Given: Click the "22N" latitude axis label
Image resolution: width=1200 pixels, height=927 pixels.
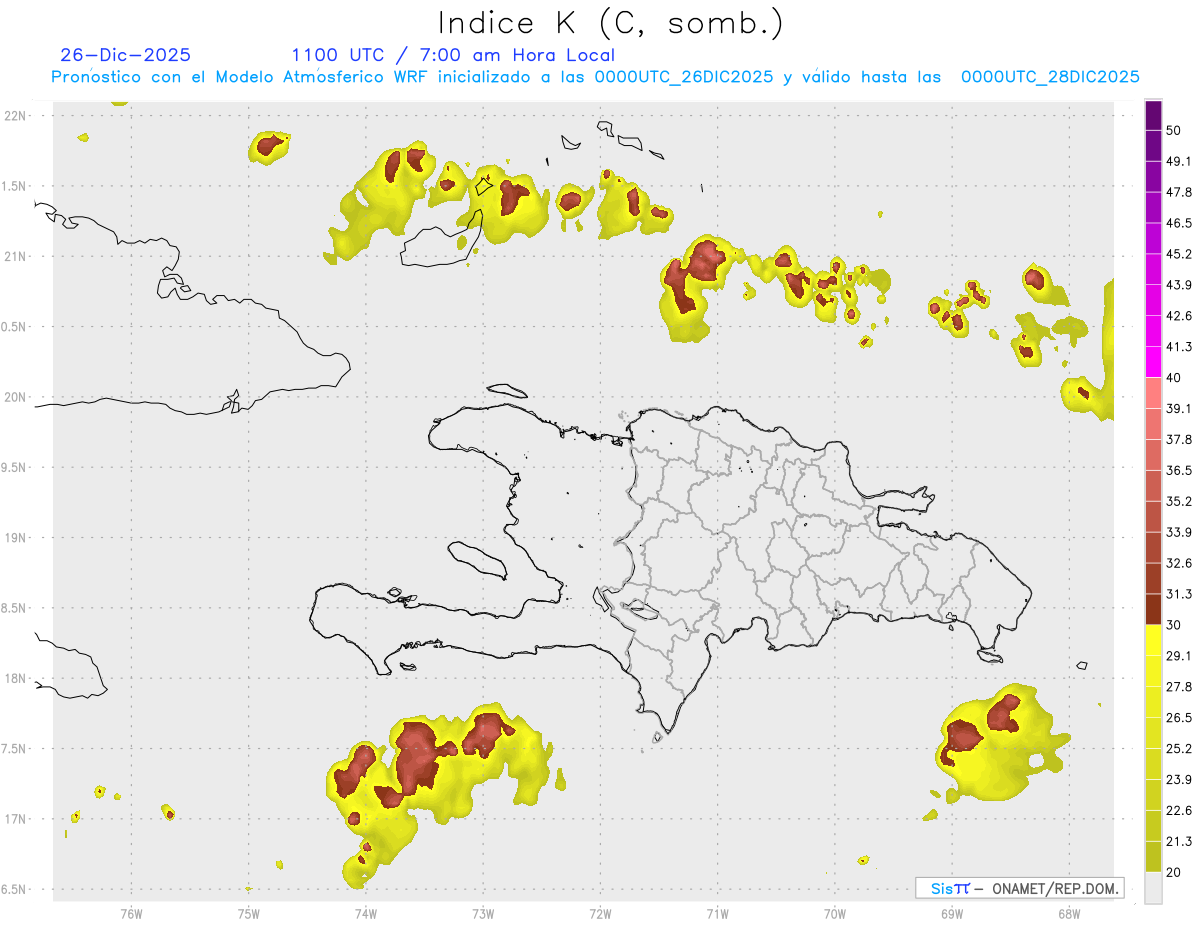Looking at the screenshot, I should pos(15,115).
